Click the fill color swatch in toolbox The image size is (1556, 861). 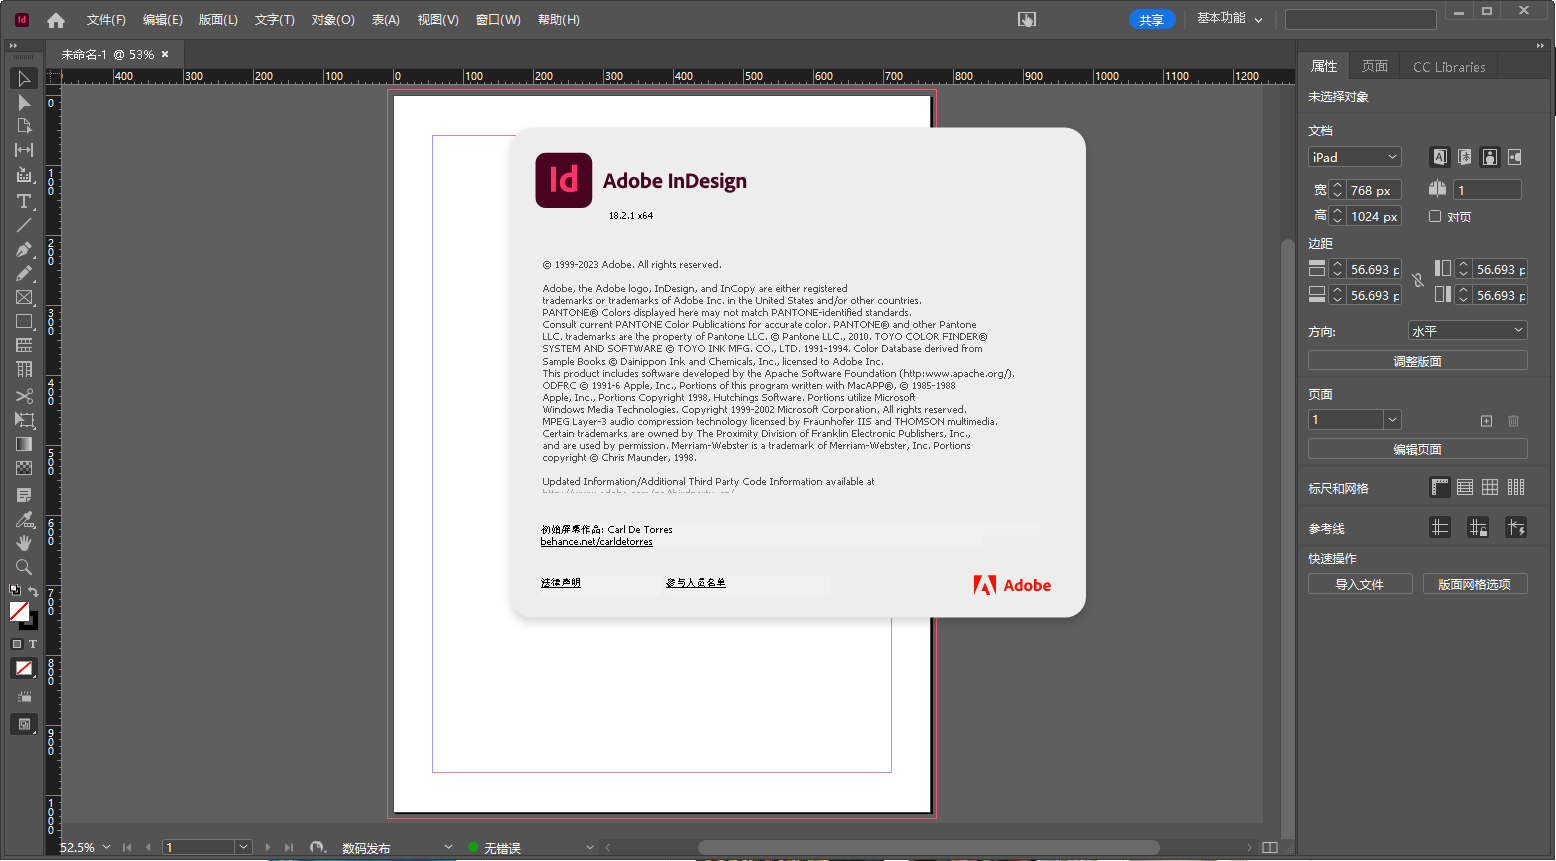point(18,610)
